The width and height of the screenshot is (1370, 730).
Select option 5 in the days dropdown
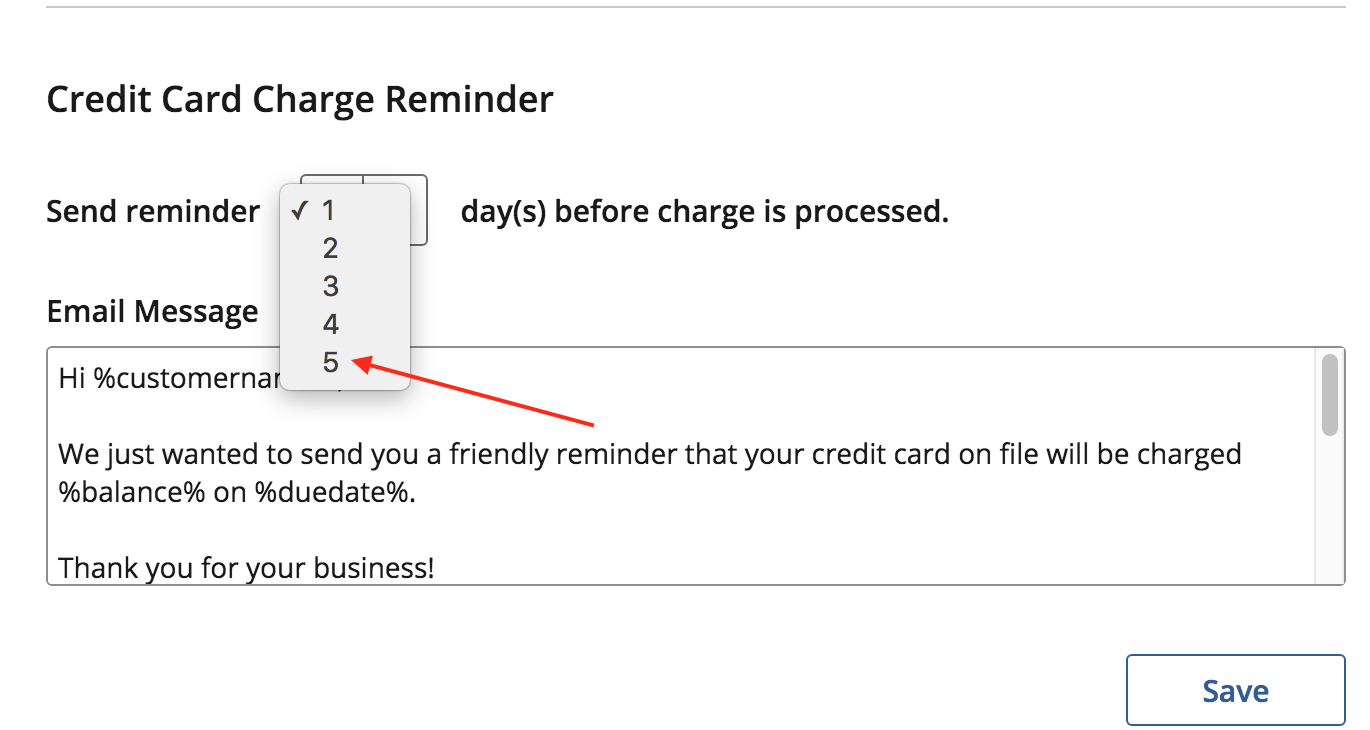331,362
